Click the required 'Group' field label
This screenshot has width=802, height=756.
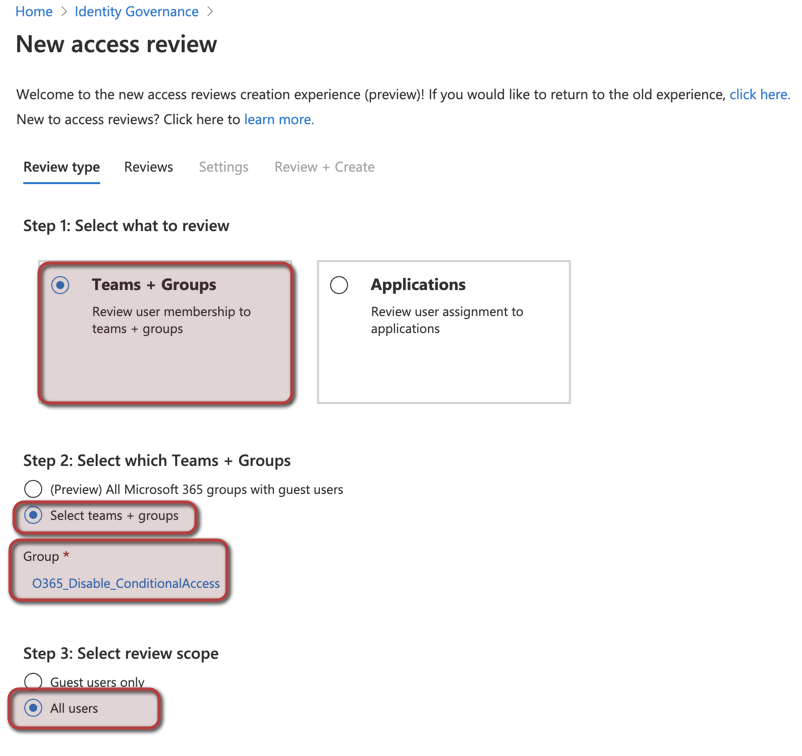tap(42, 556)
